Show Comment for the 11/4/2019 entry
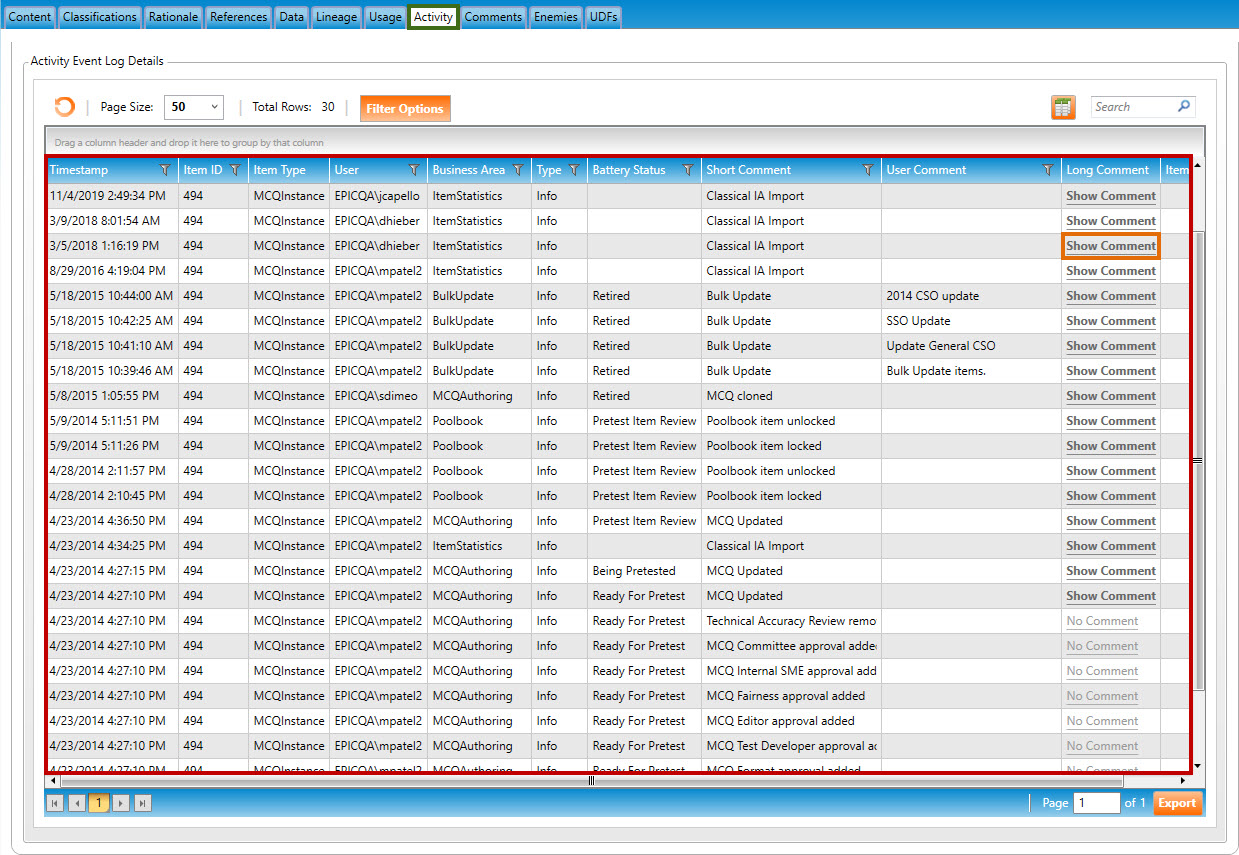1239x855 pixels. point(1110,196)
